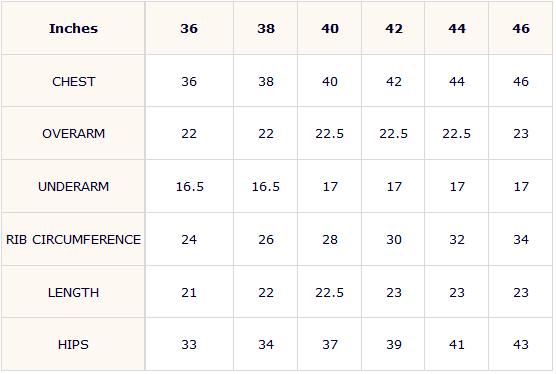Select hips value 37 under size 40
Viewport: 556px width, 374px height.
coord(330,345)
